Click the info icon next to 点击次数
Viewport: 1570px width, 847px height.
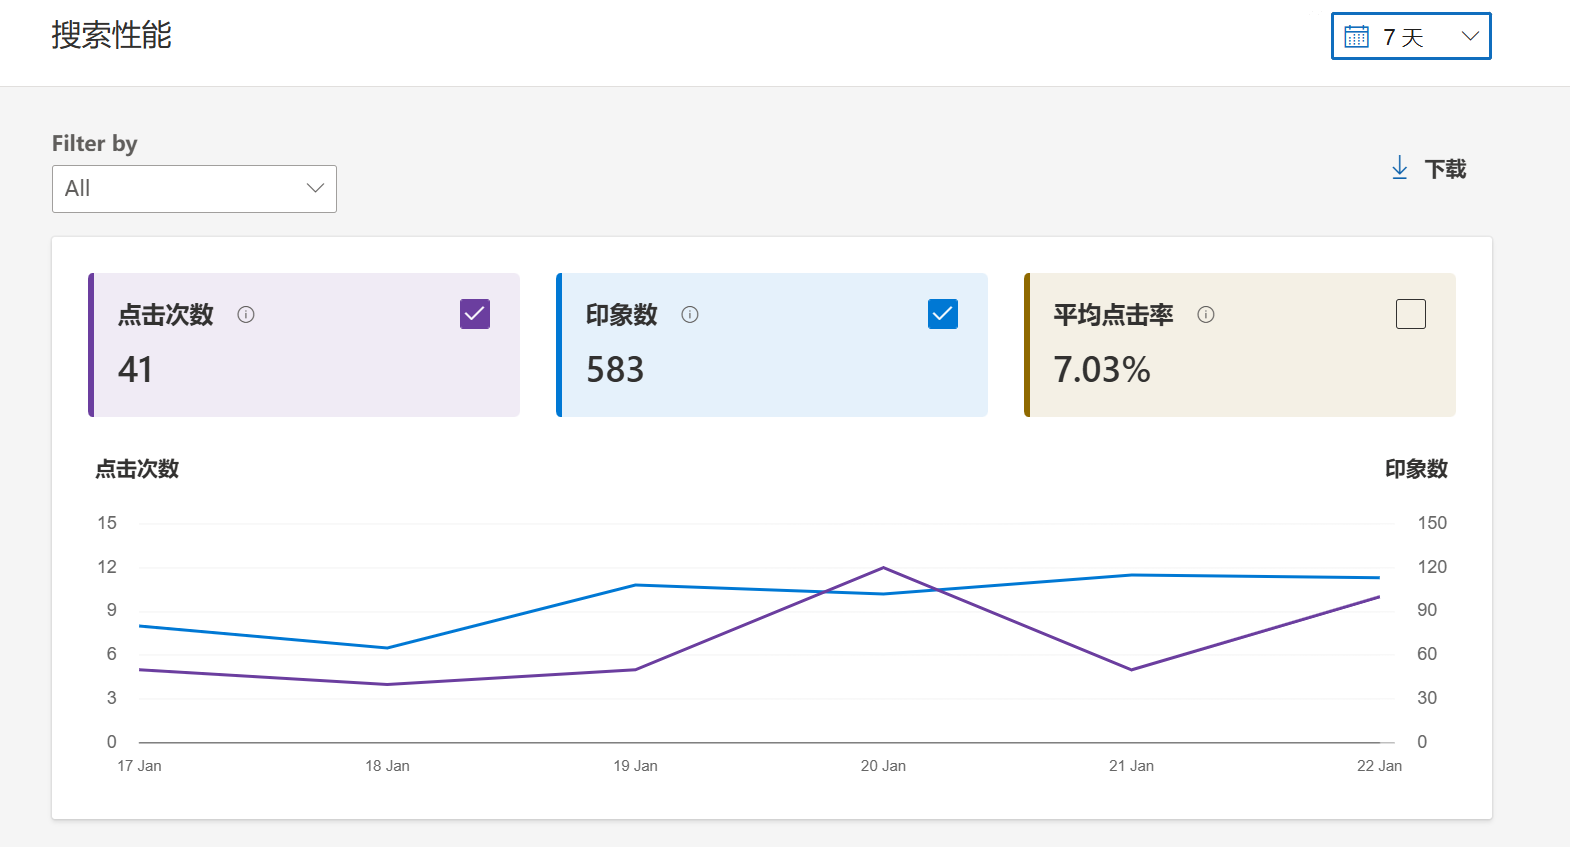click(246, 314)
